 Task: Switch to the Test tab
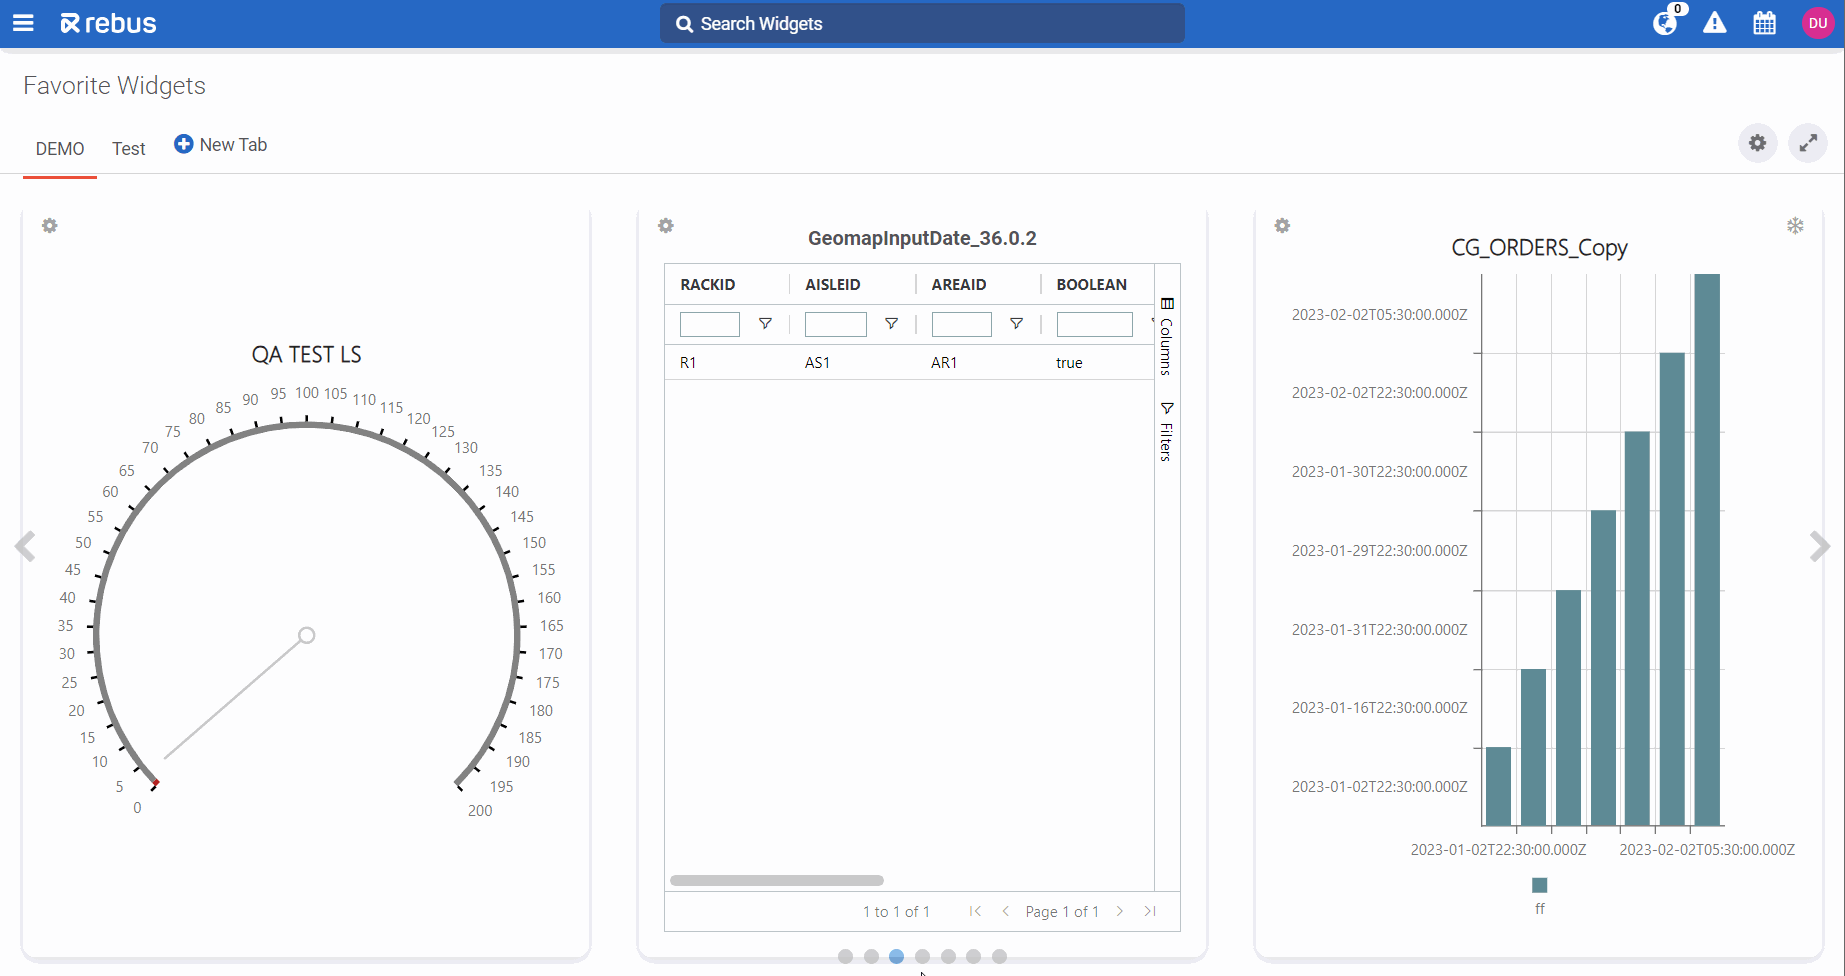pyautogui.click(x=128, y=149)
